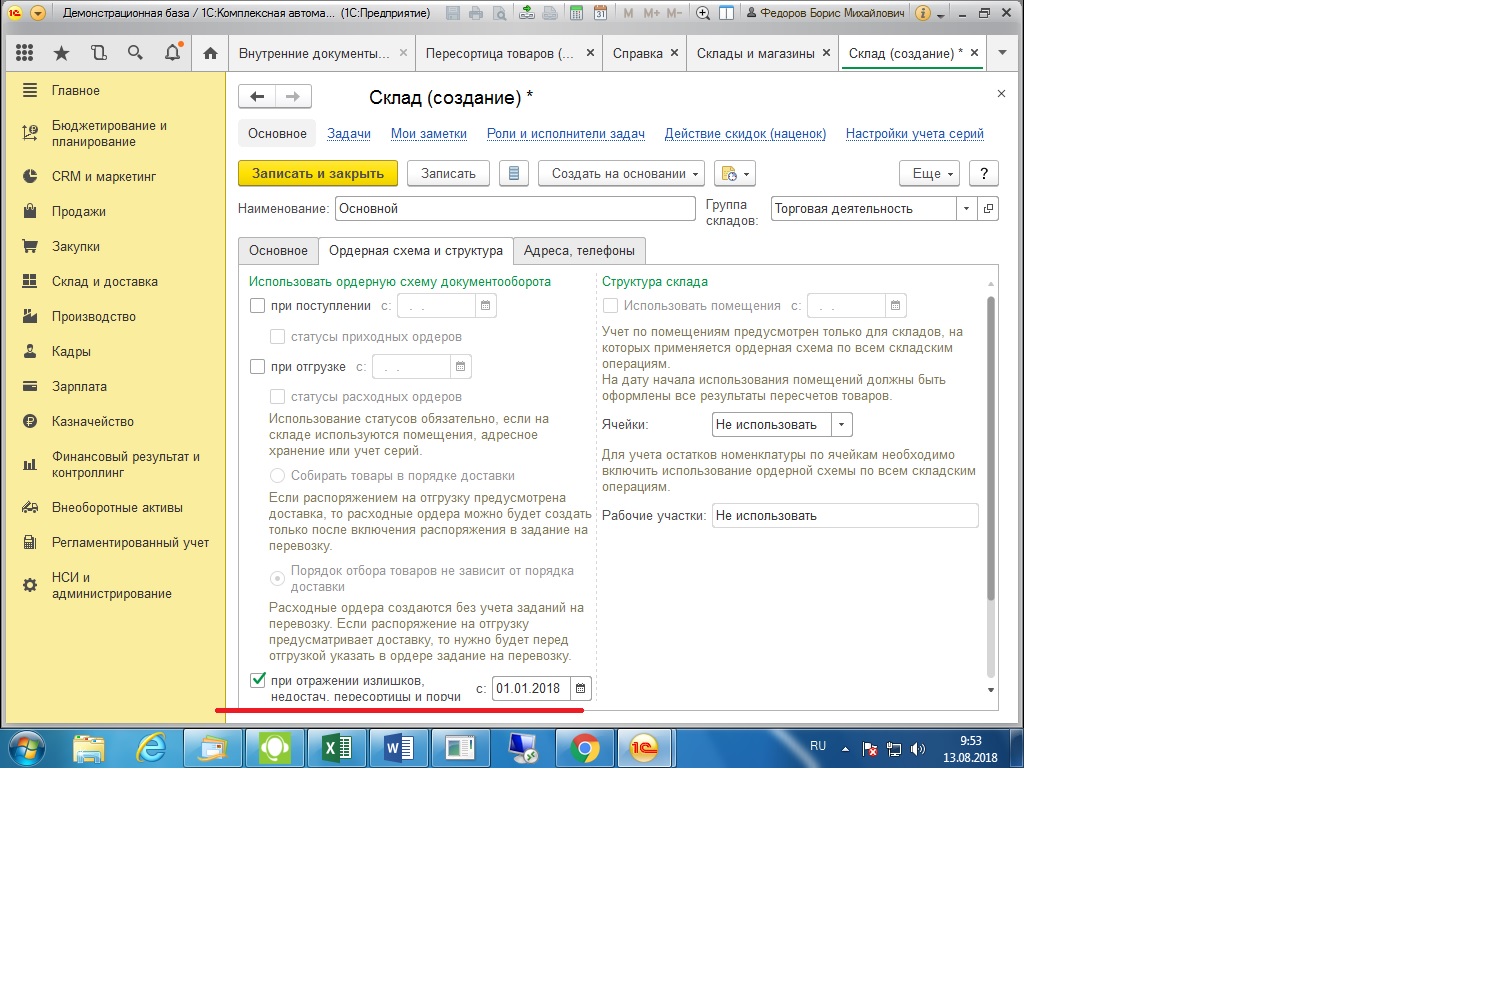The height and width of the screenshot is (1002, 1502).
Task: Open 'Настройки учета серий' link
Action: pos(914,134)
